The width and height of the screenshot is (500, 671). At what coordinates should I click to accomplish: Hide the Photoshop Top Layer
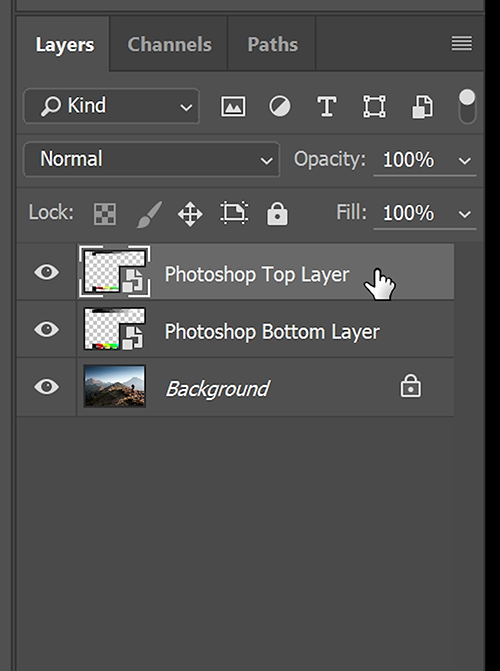pyautogui.click(x=47, y=272)
